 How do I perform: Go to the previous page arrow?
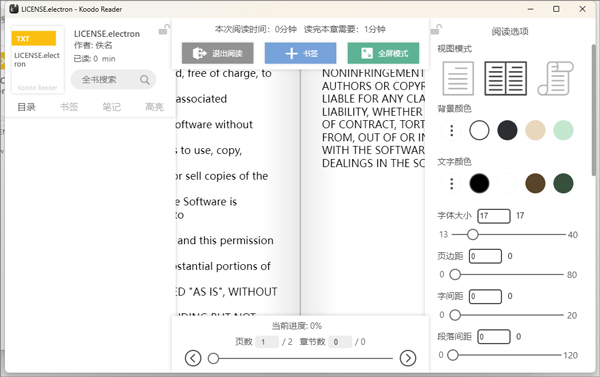coord(193,358)
